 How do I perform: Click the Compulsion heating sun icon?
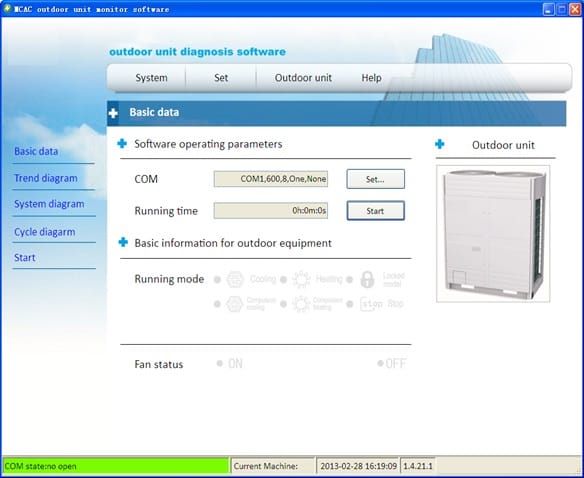pyautogui.click(x=301, y=304)
